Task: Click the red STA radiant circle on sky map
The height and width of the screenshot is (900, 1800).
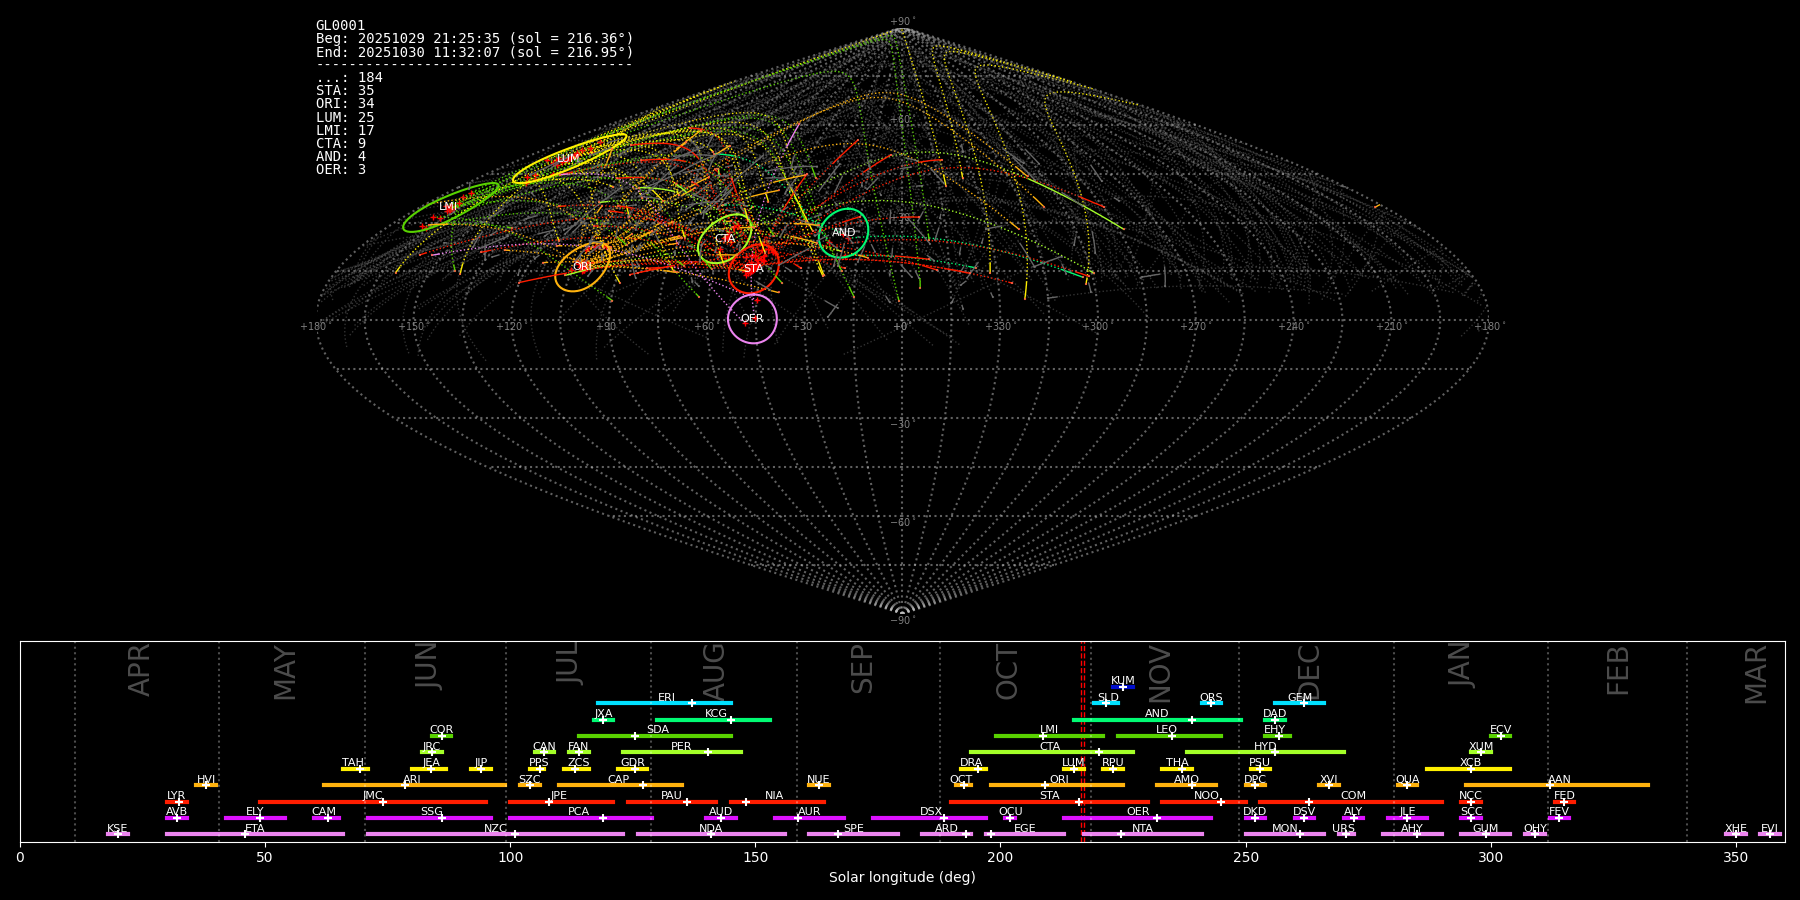Action: pyautogui.click(x=753, y=268)
